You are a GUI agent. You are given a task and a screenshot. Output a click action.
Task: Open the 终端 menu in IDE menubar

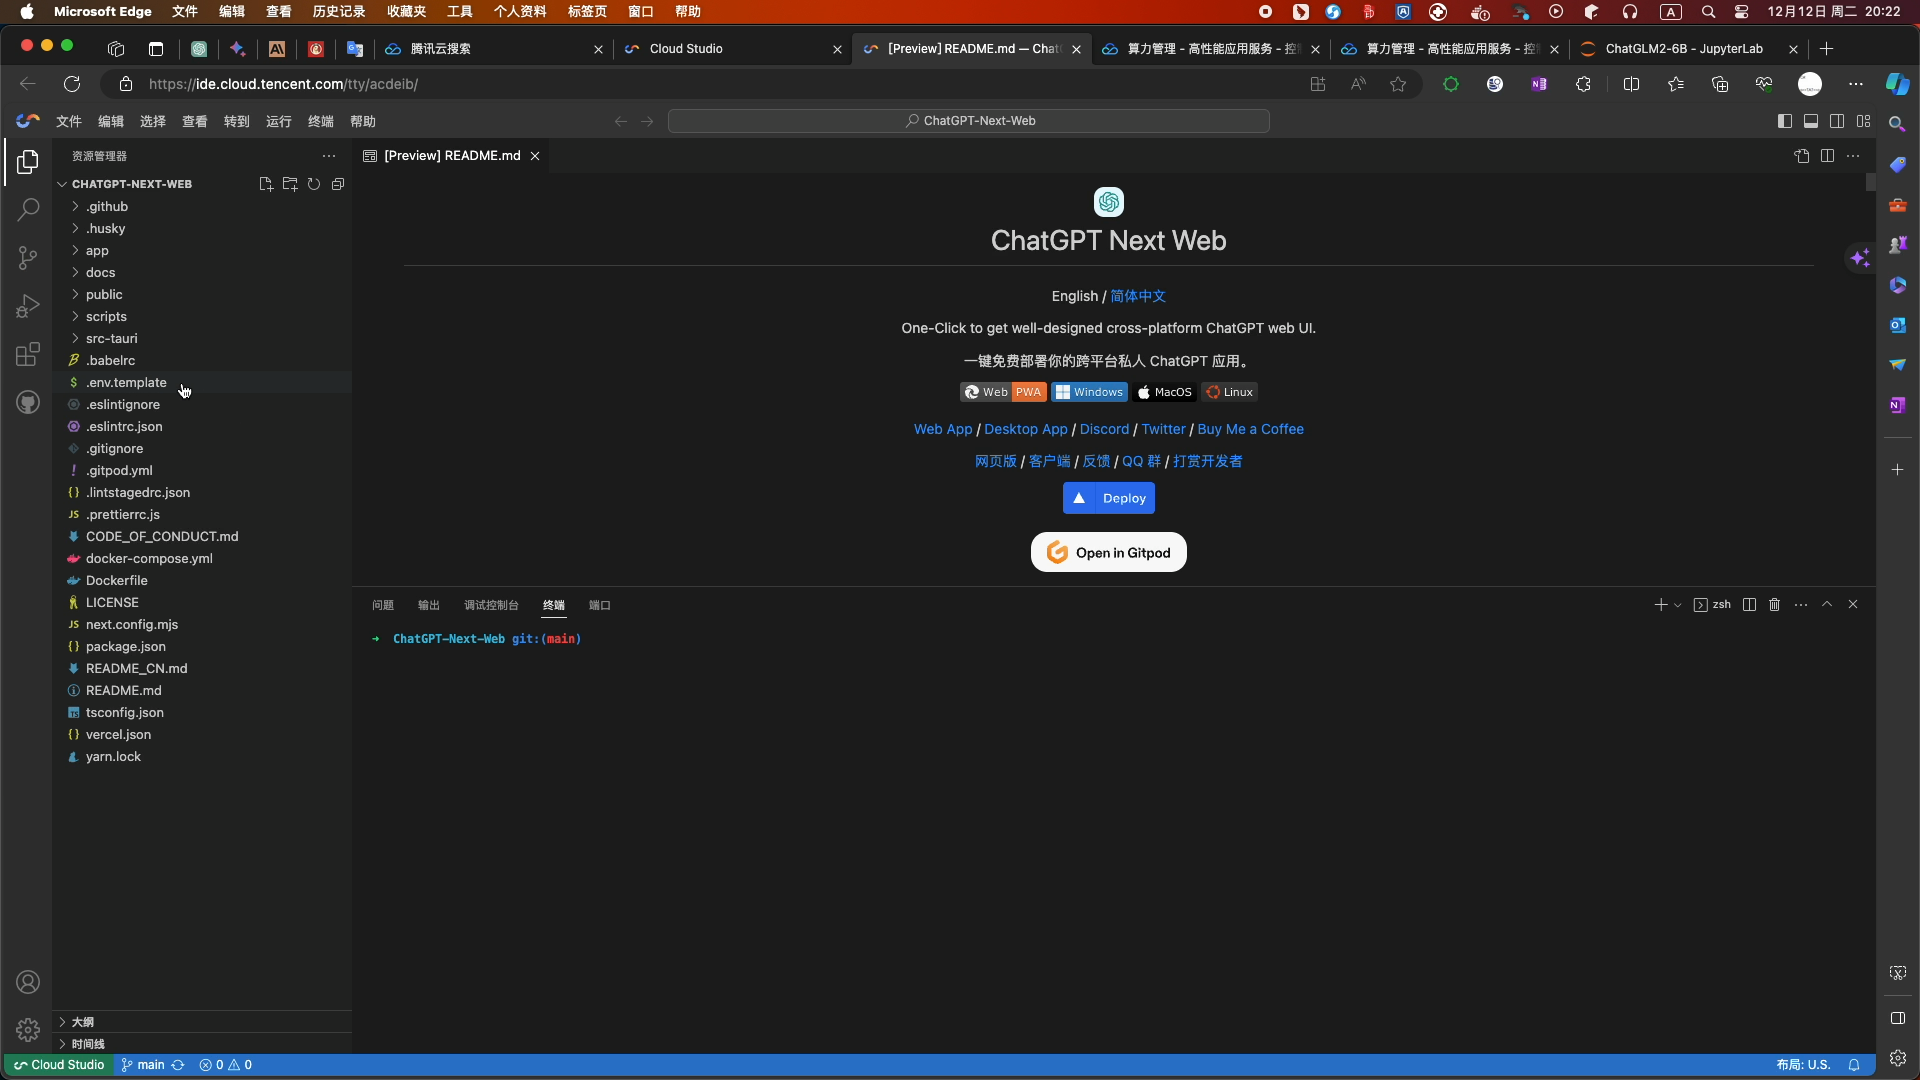[320, 121]
